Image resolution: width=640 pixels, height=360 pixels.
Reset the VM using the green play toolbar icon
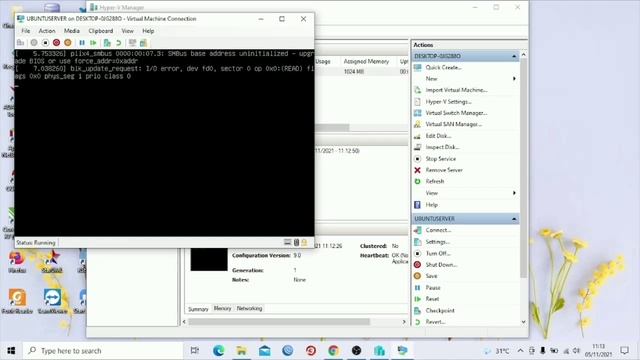pos(93,43)
